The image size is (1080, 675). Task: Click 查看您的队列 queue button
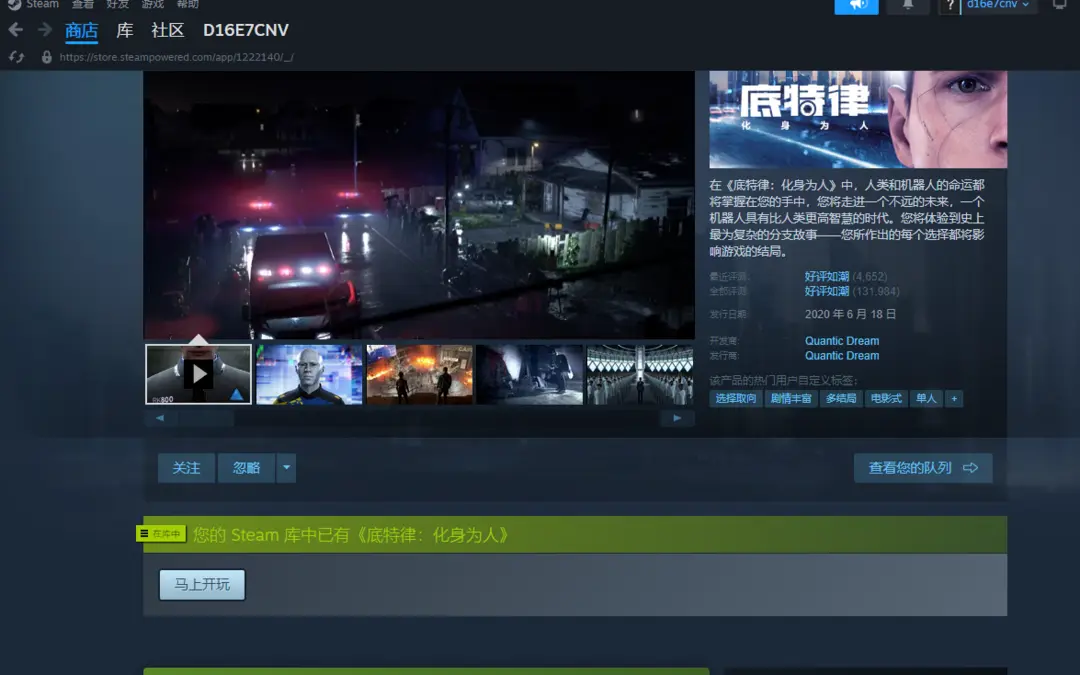(x=923, y=468)
